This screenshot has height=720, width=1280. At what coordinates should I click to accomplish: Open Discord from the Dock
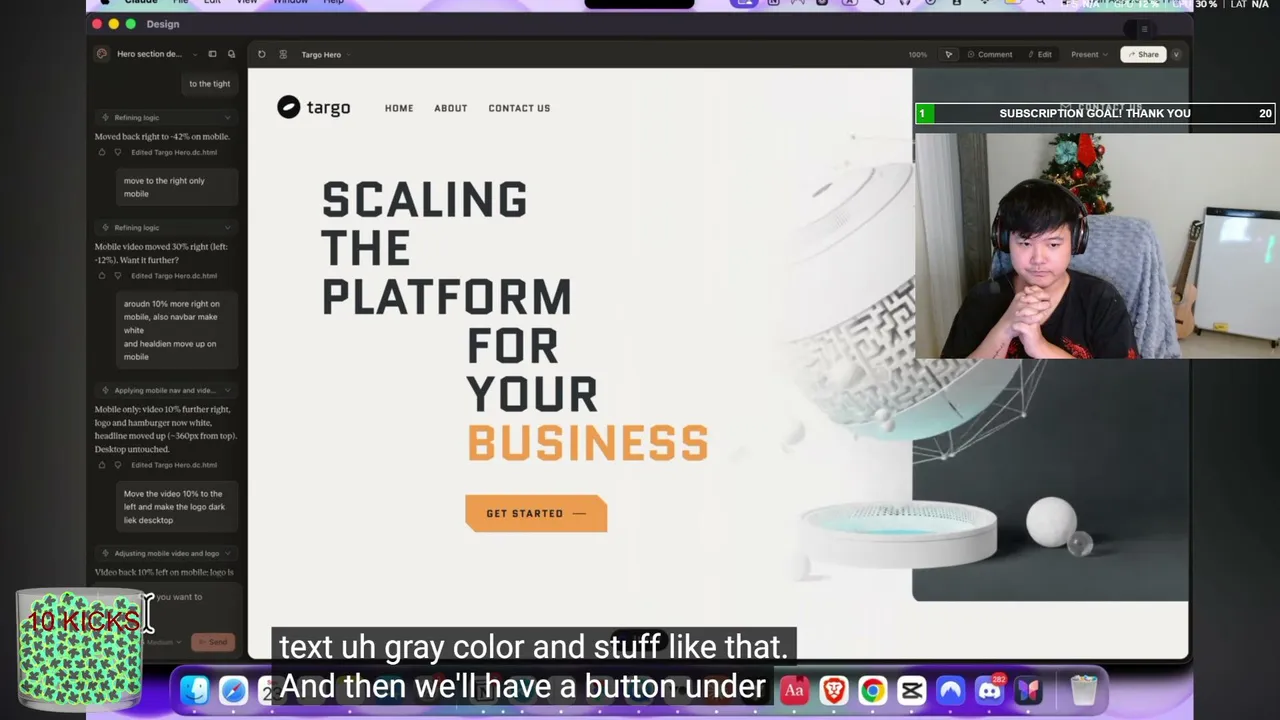coord(989,690)
